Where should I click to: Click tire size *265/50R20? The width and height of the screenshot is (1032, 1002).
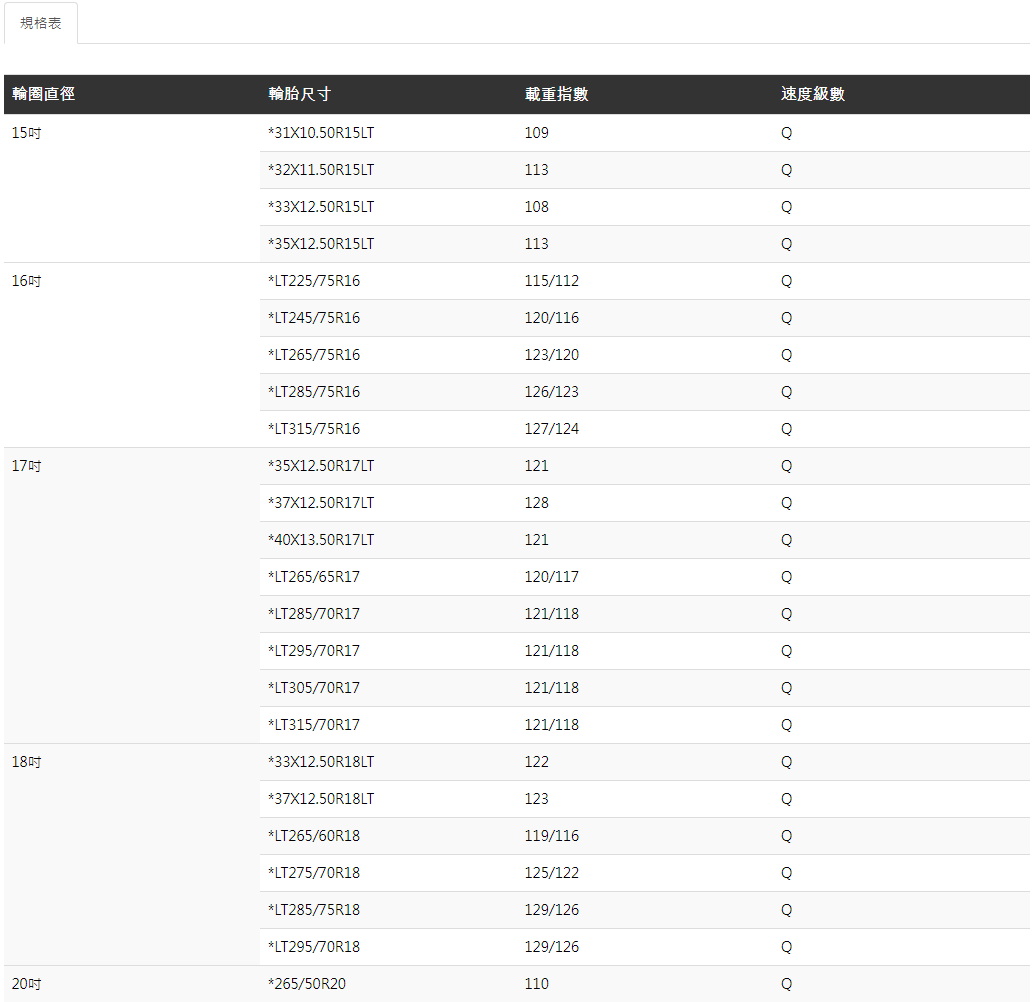pos(307,984)
